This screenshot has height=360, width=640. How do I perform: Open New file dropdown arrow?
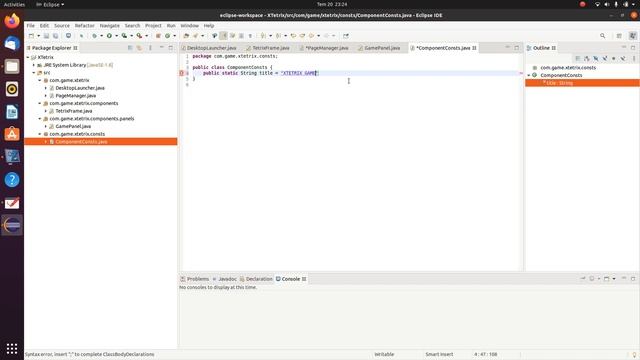click(39, 36)
